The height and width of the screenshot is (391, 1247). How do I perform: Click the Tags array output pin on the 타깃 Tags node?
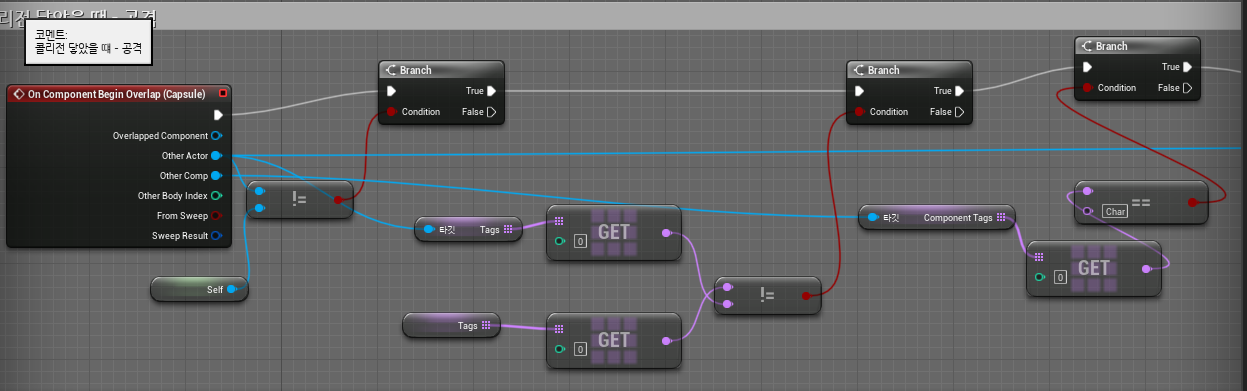(508, 230)
